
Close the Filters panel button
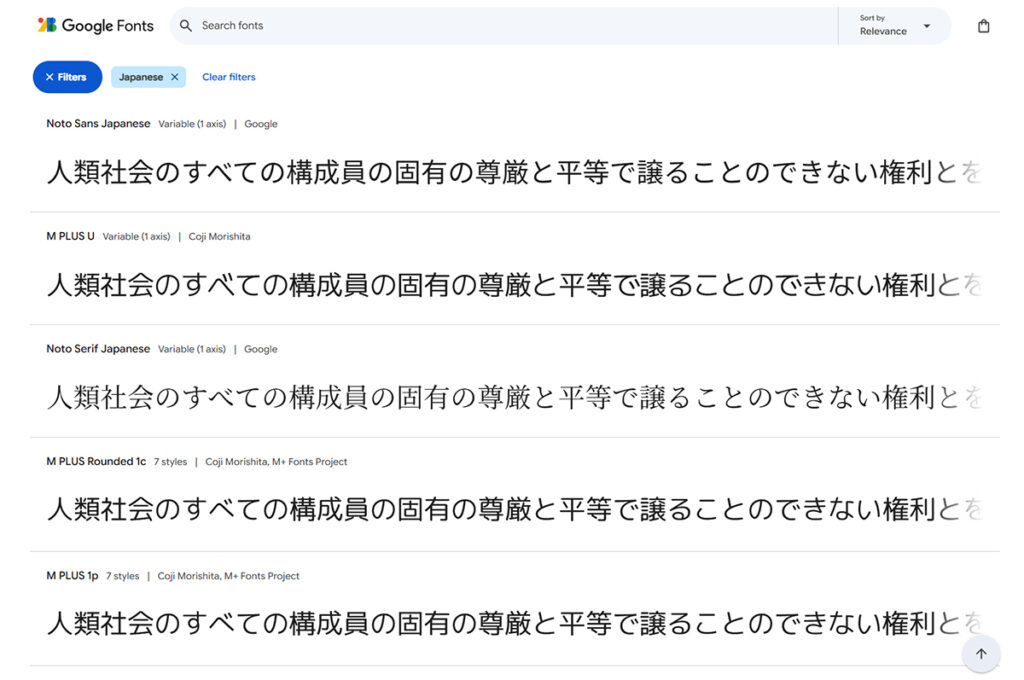pyautogui.click(x=67, y=77)
